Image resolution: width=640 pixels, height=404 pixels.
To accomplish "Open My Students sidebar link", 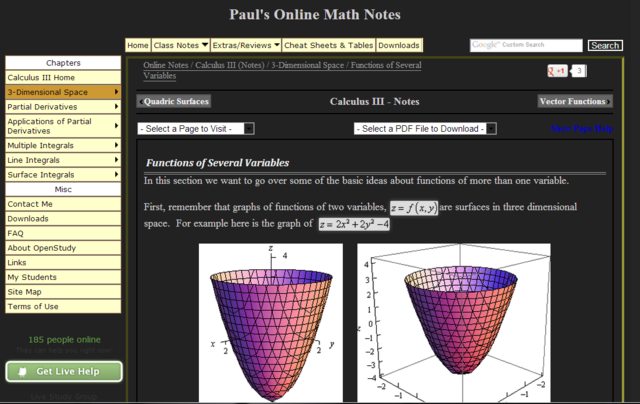I will point(63,277).
